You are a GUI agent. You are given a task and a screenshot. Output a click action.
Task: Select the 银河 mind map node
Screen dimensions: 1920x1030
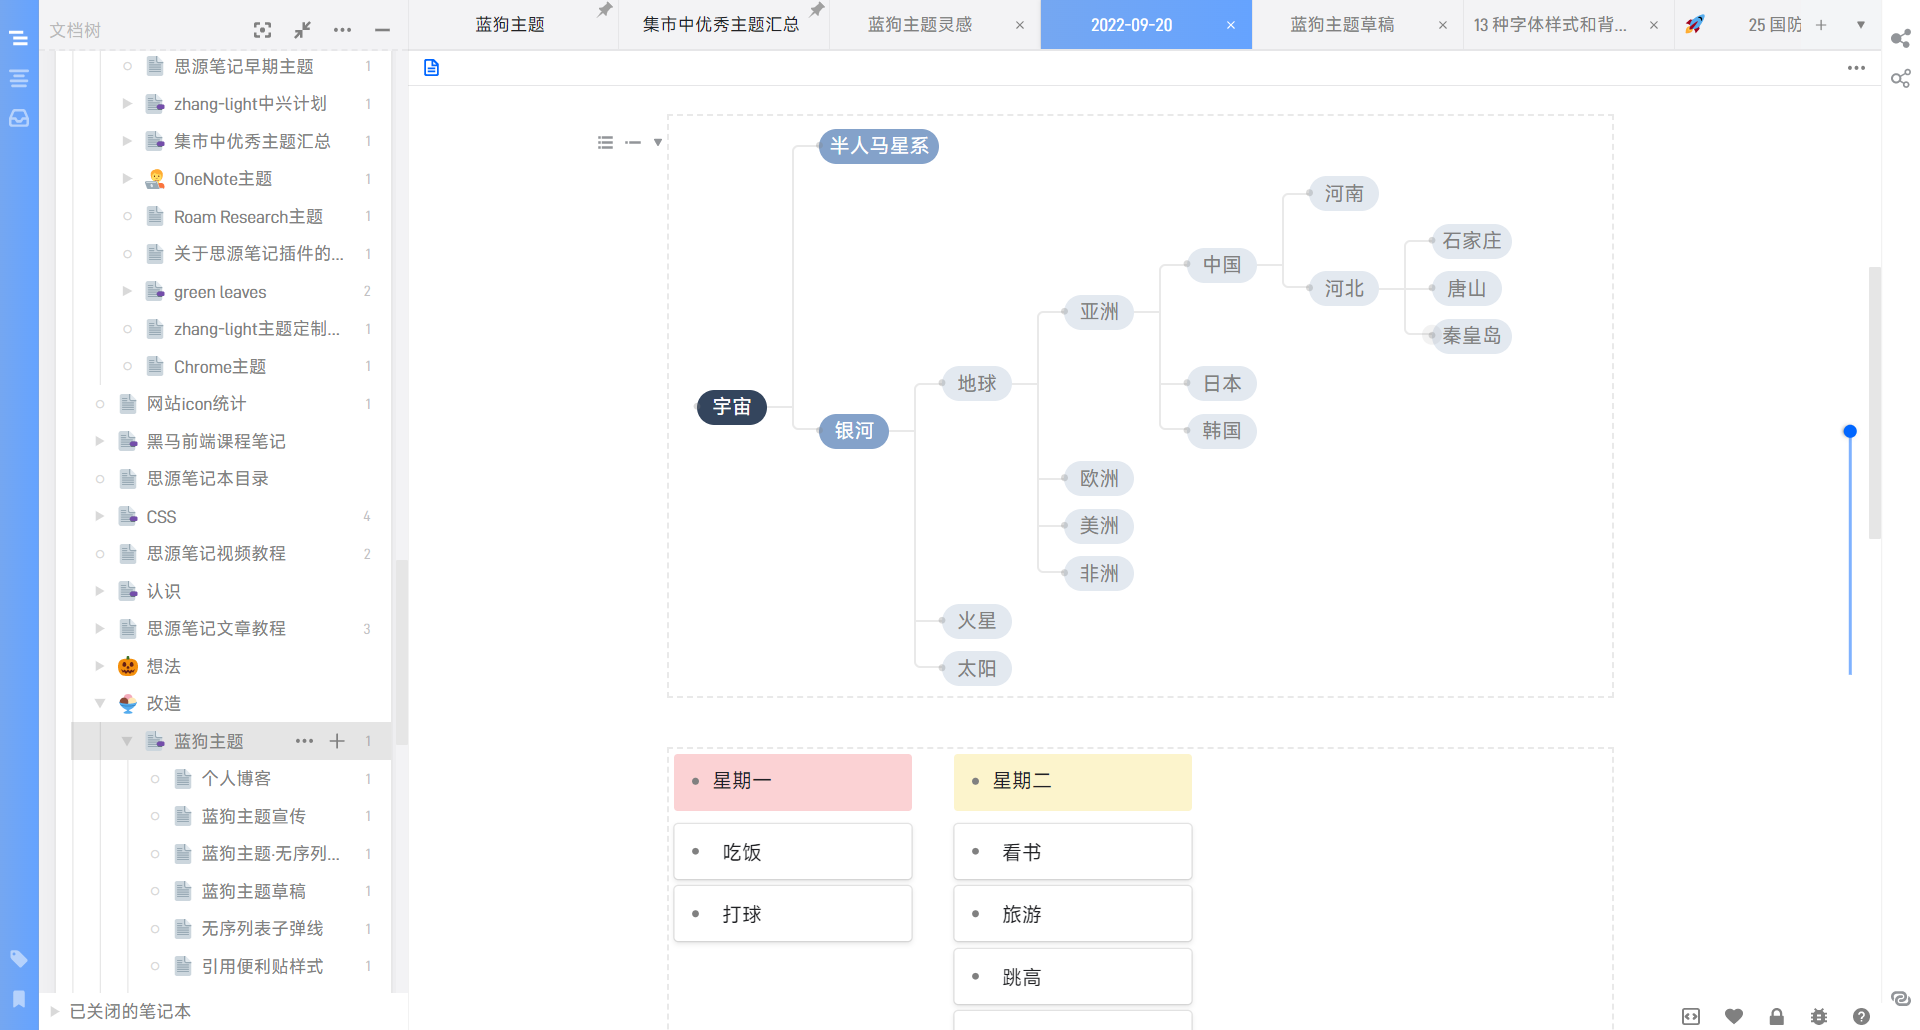point(854,431)
